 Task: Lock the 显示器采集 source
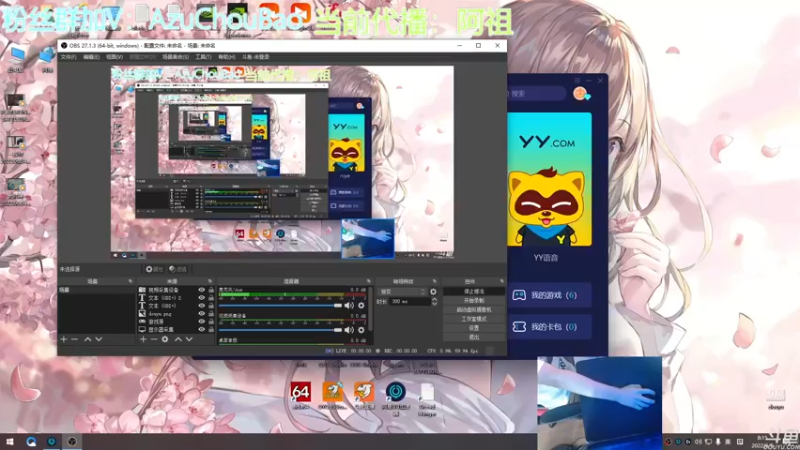click(211, 330)
